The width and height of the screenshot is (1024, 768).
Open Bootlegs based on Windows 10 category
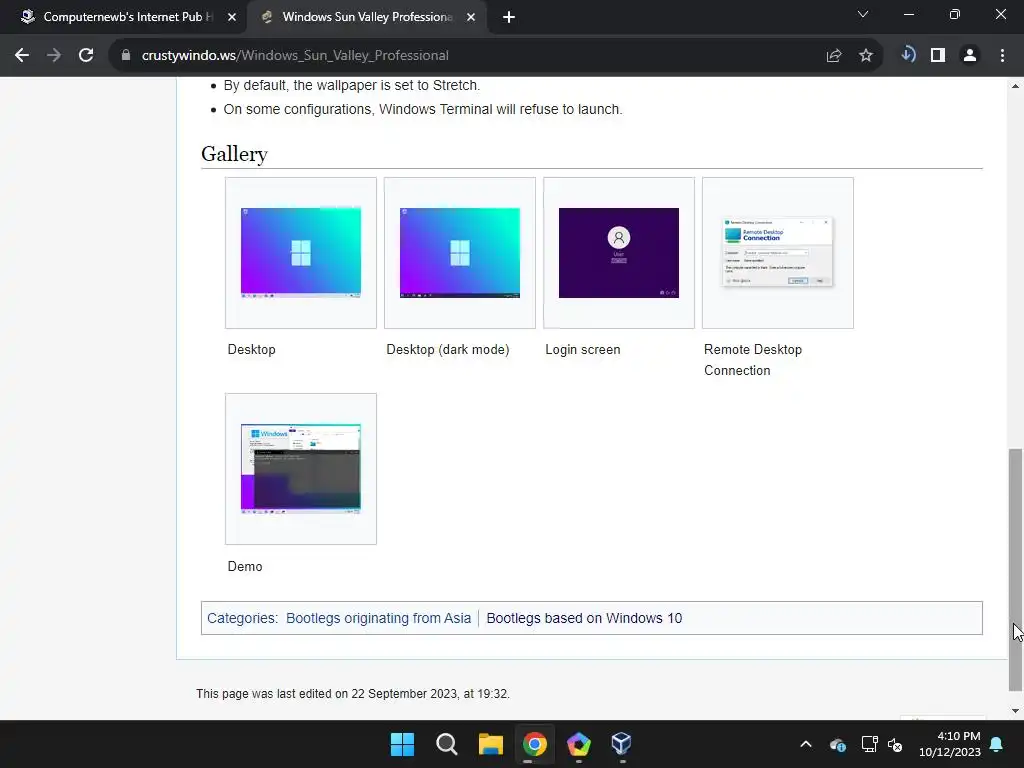584,618
